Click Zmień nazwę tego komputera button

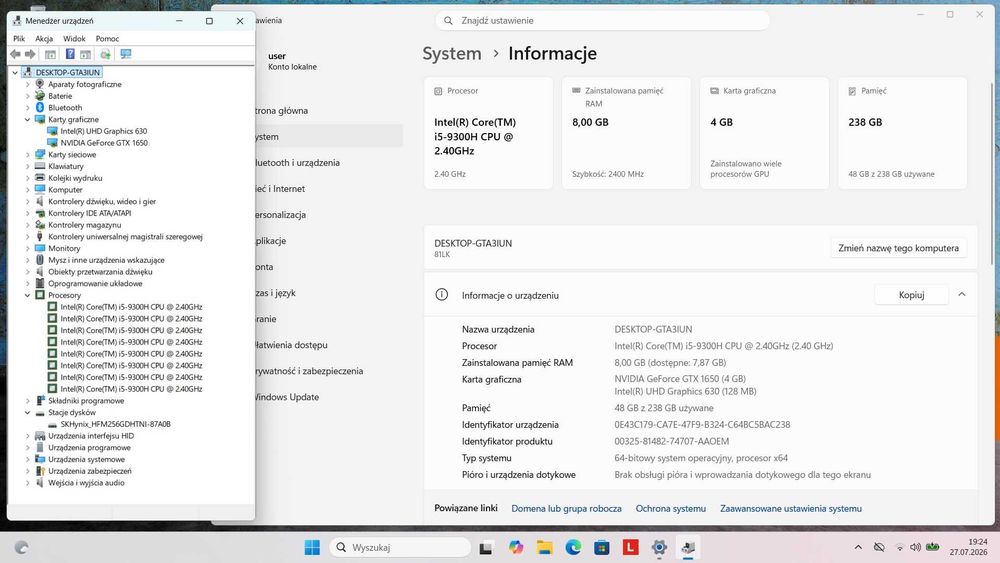click(898, 248)
